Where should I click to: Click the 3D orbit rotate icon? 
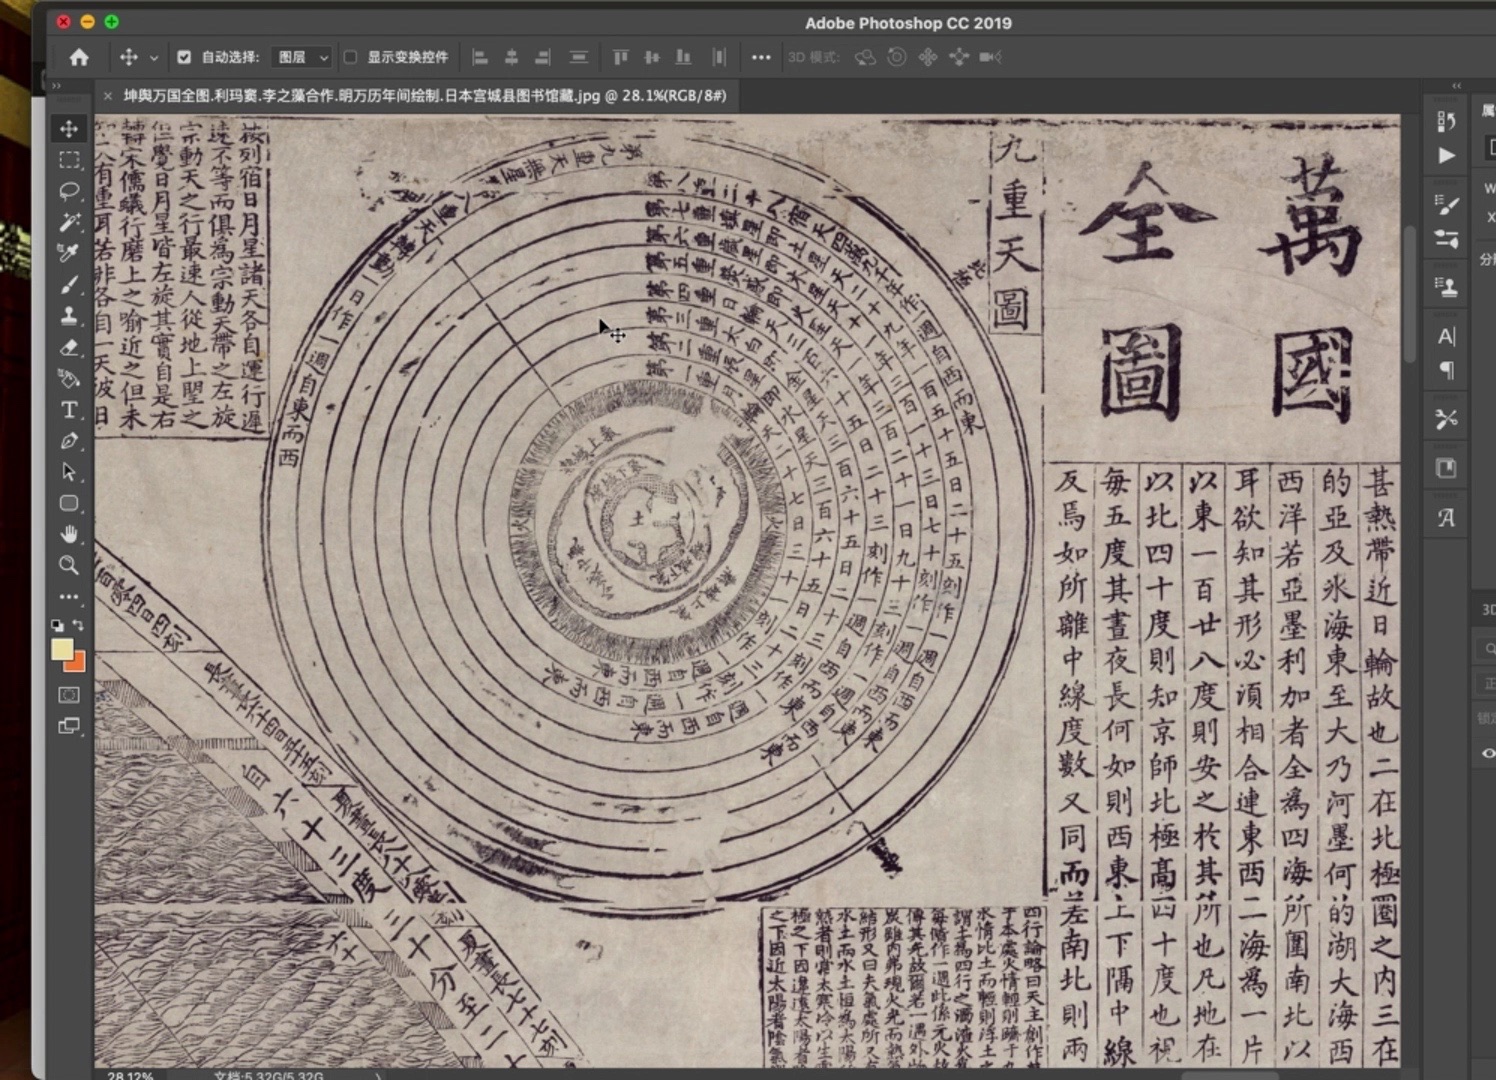click(865, 57)
